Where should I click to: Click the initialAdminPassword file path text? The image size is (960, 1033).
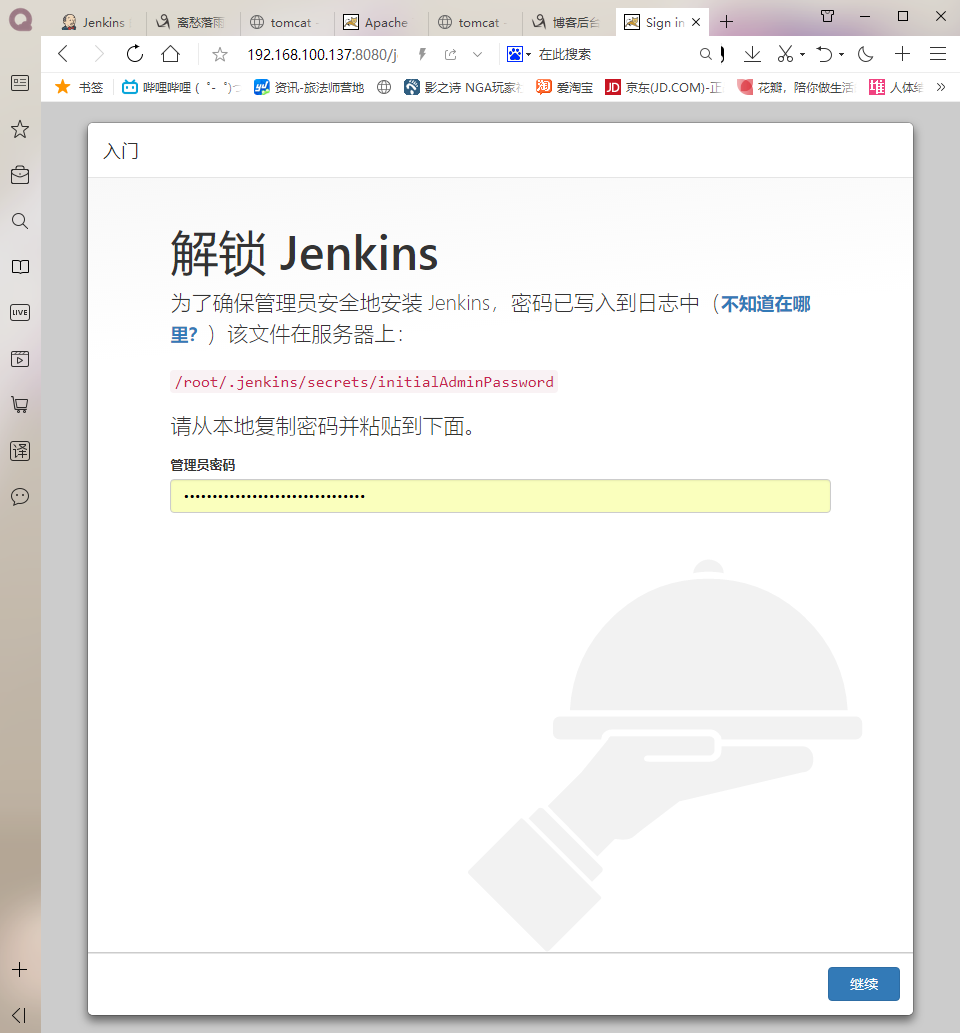[x=364, y=382]
